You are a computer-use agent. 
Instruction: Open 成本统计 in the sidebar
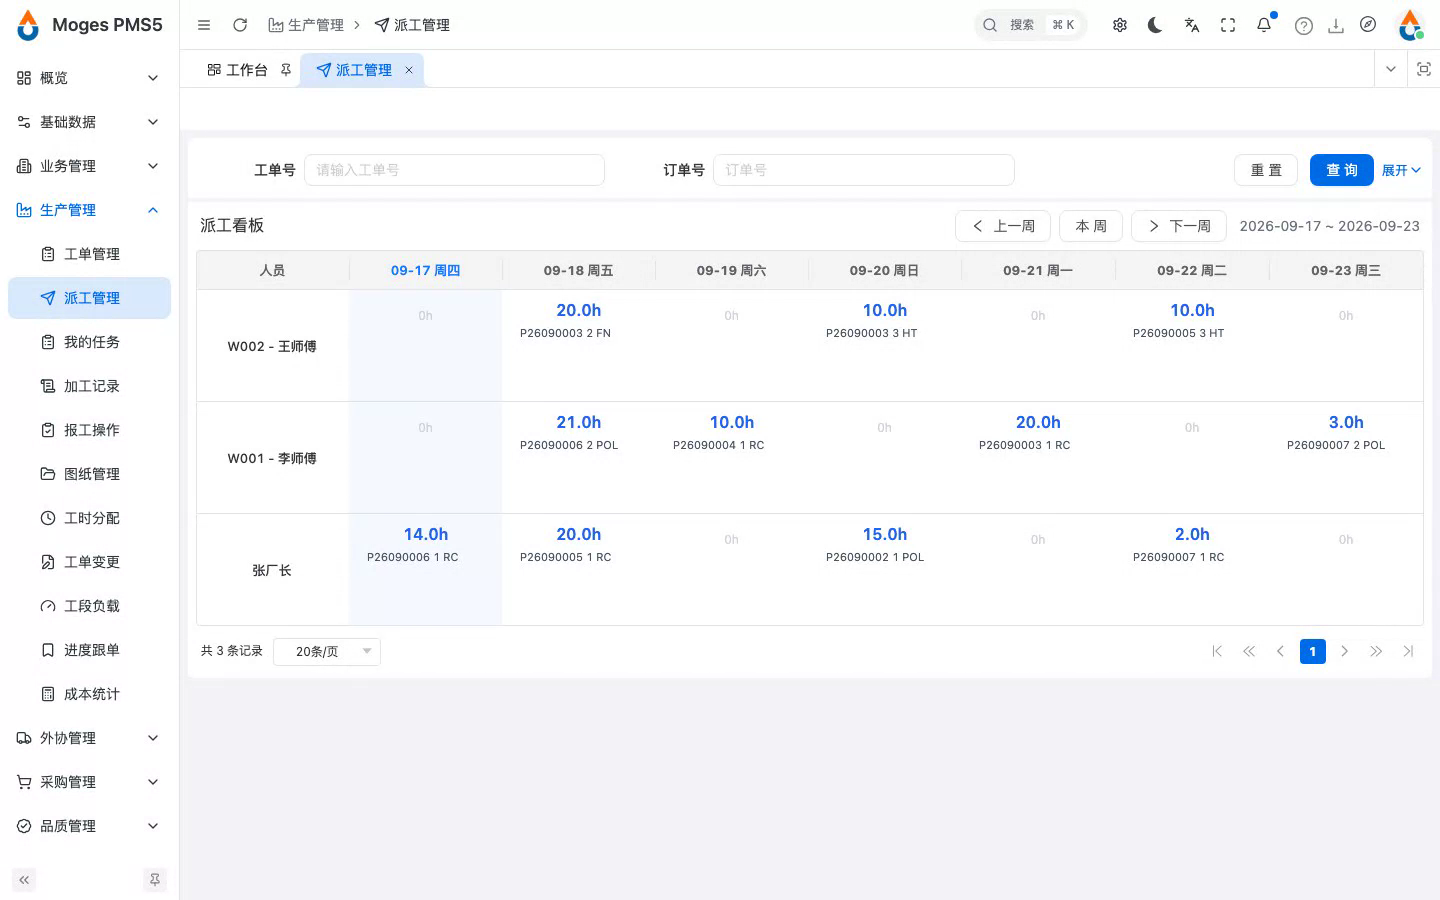coord(89,694)
